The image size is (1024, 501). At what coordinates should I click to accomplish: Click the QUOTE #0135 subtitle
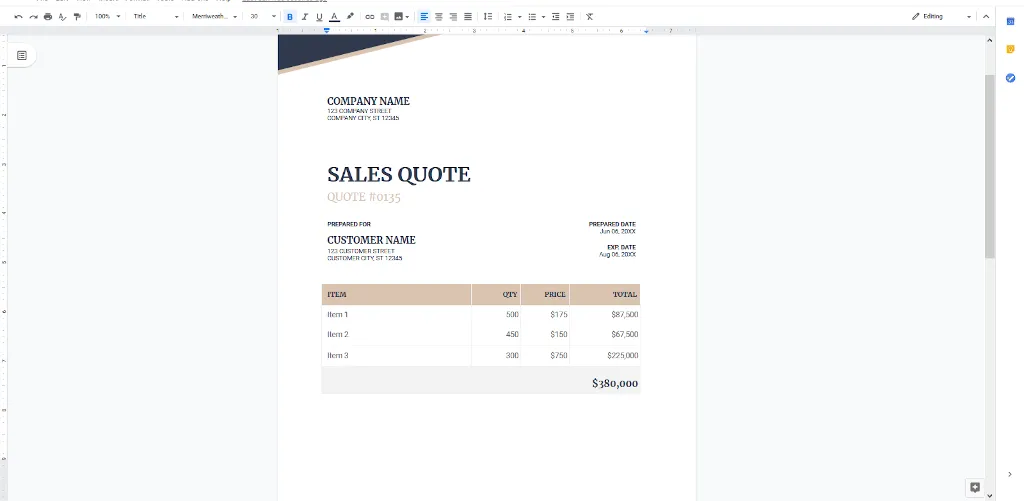[364, 197]
